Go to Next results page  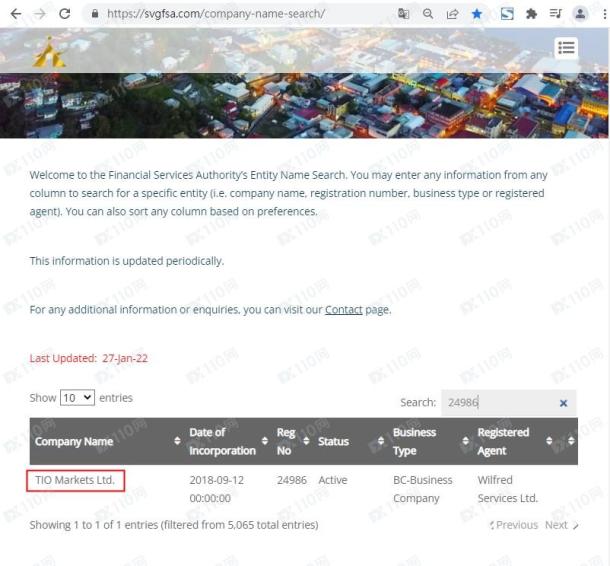click(562, 525)
